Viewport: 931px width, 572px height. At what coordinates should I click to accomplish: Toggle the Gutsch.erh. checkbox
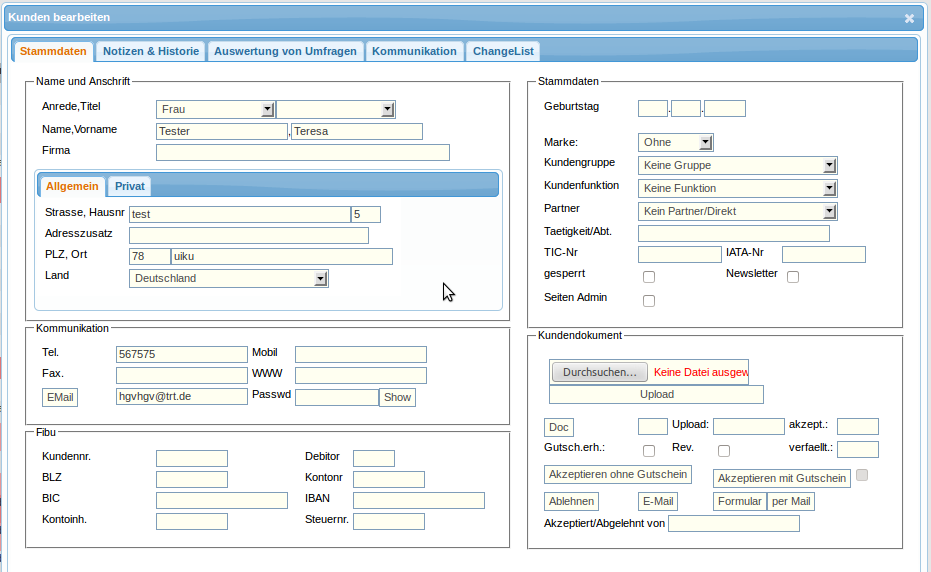coord(649,451)
